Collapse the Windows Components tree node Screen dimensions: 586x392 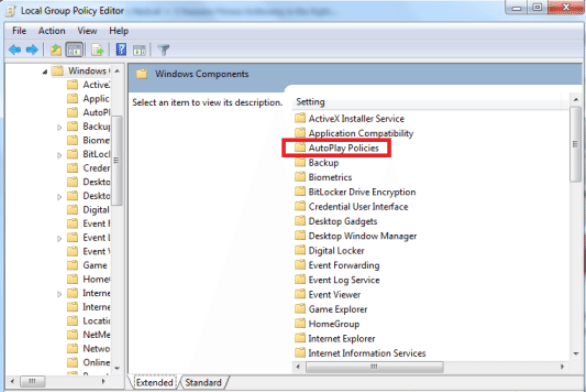(x=45, y=71)
